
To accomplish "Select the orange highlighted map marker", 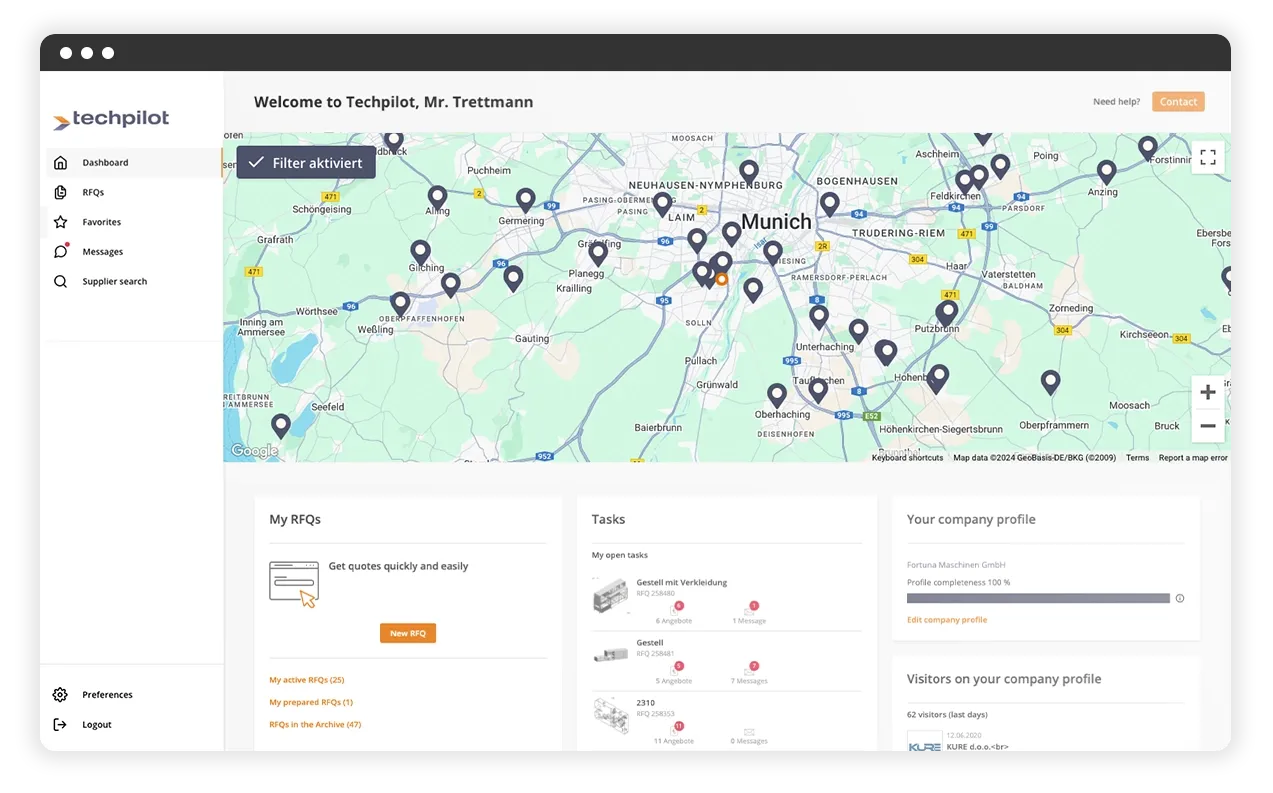I will point(721,279).
